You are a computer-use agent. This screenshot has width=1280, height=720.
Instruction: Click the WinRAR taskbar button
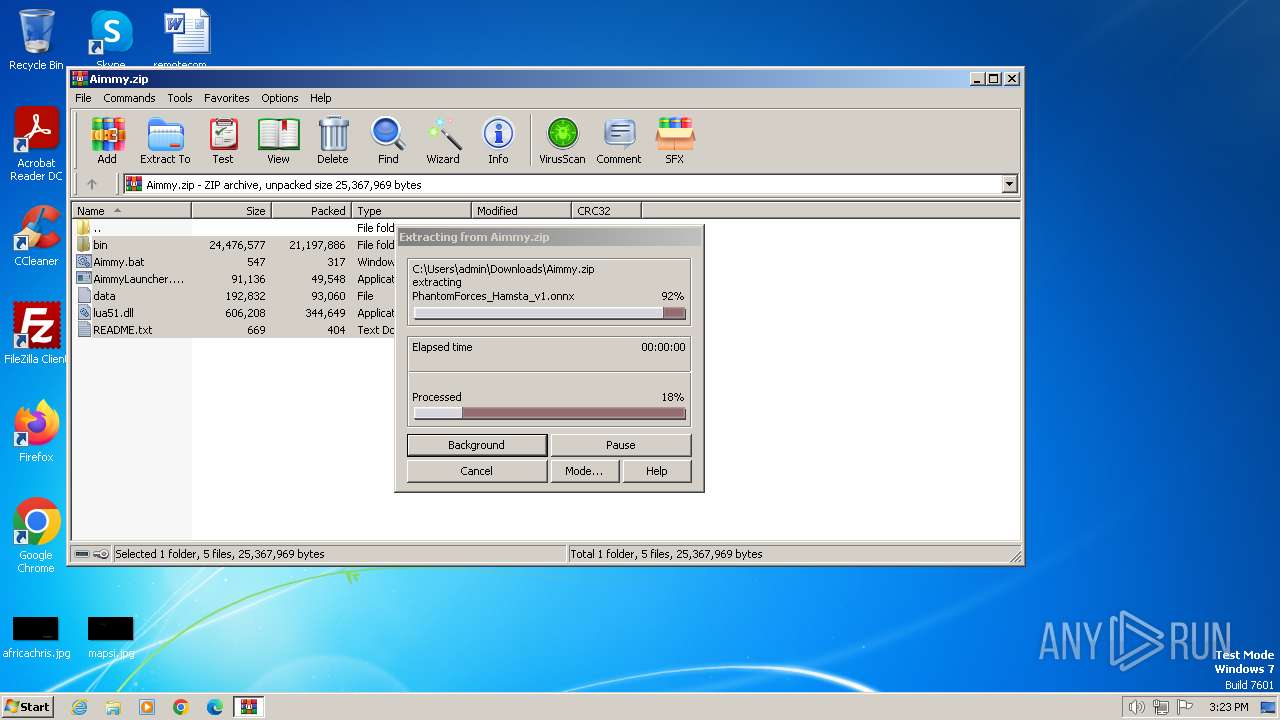[249, 707]
